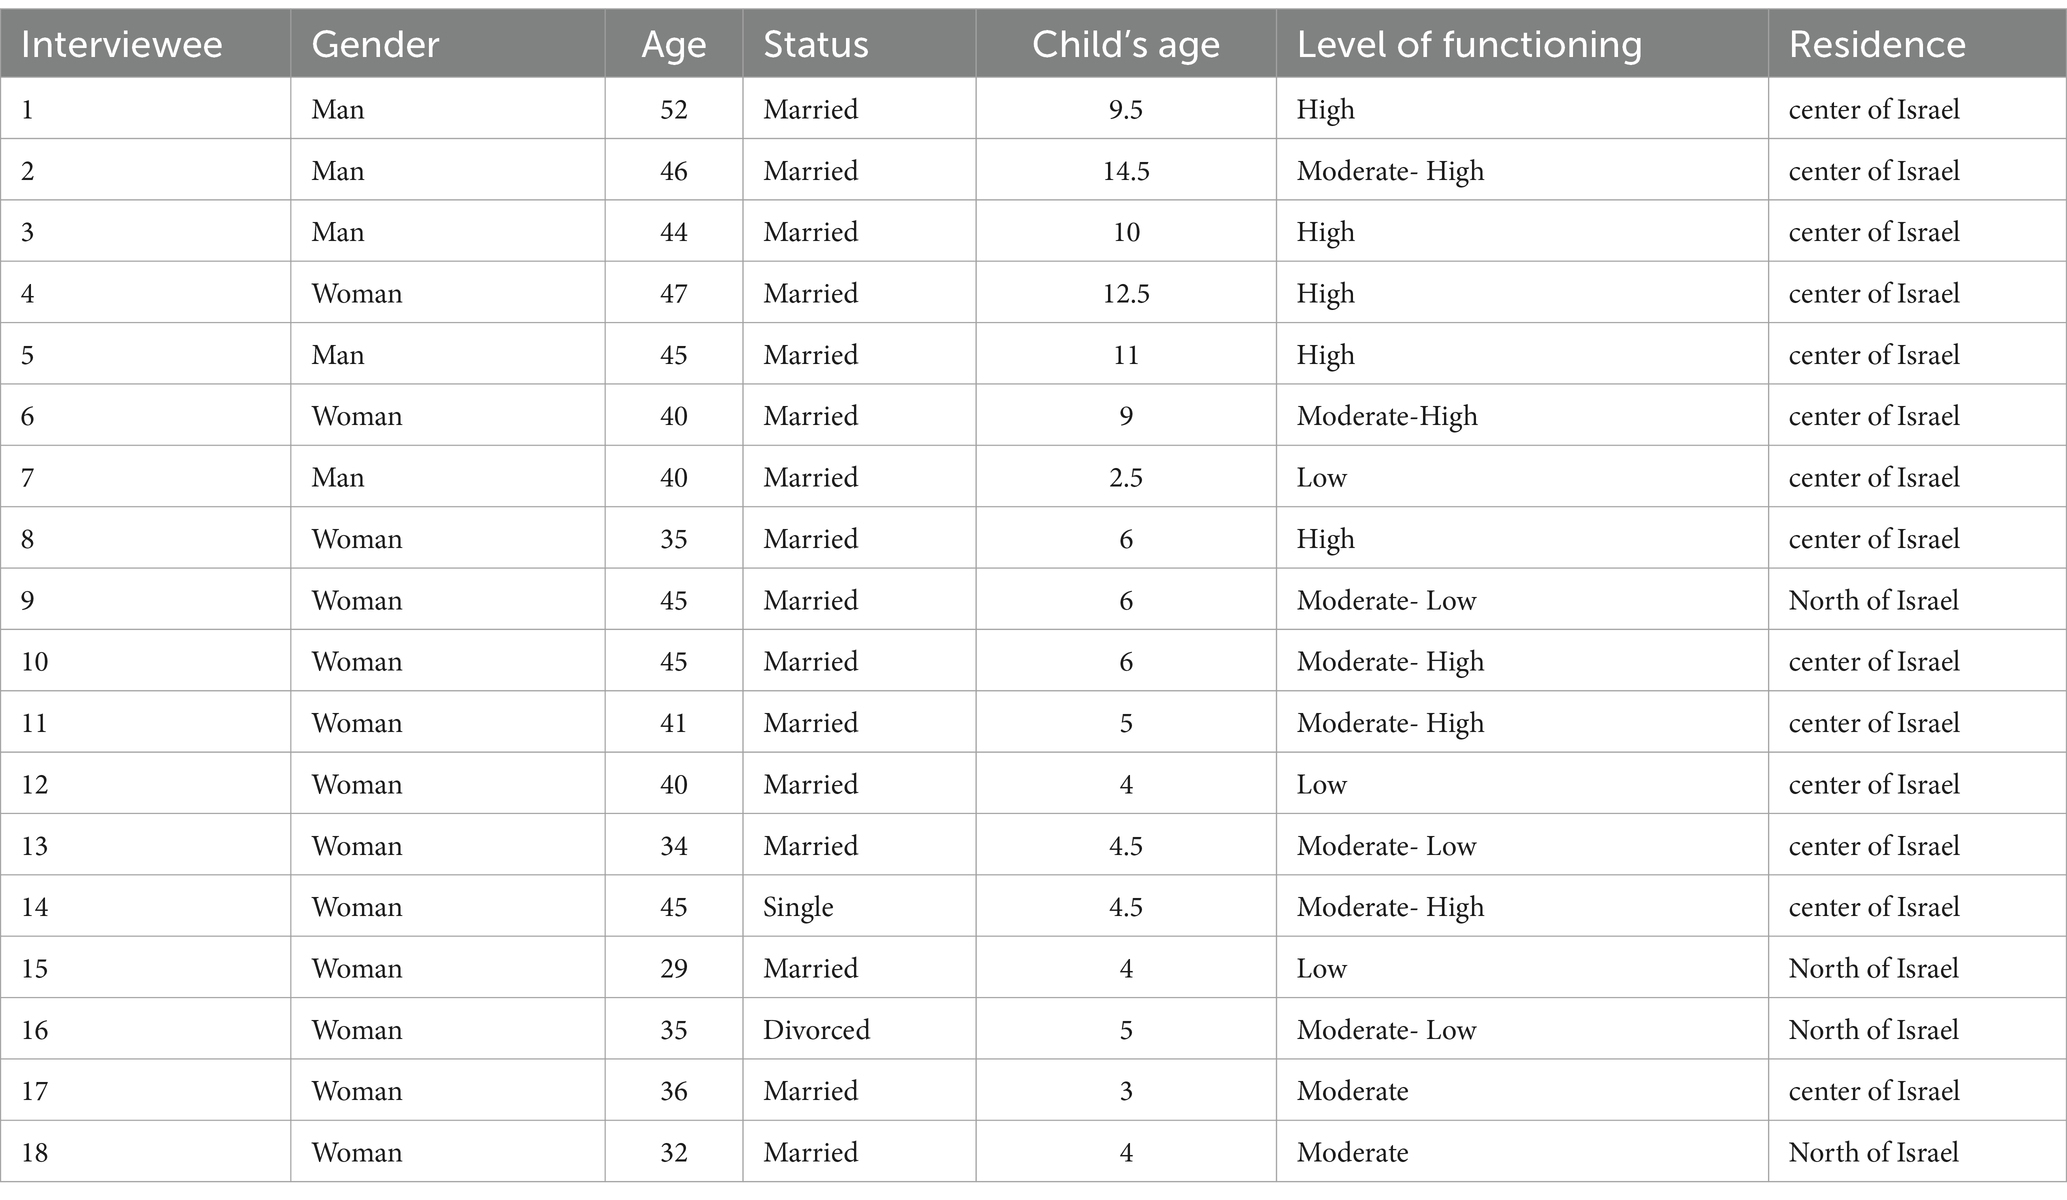The image size is (2067, 1200).
Task: Select age 52 cell in row 1
Action: coord(674,109)
